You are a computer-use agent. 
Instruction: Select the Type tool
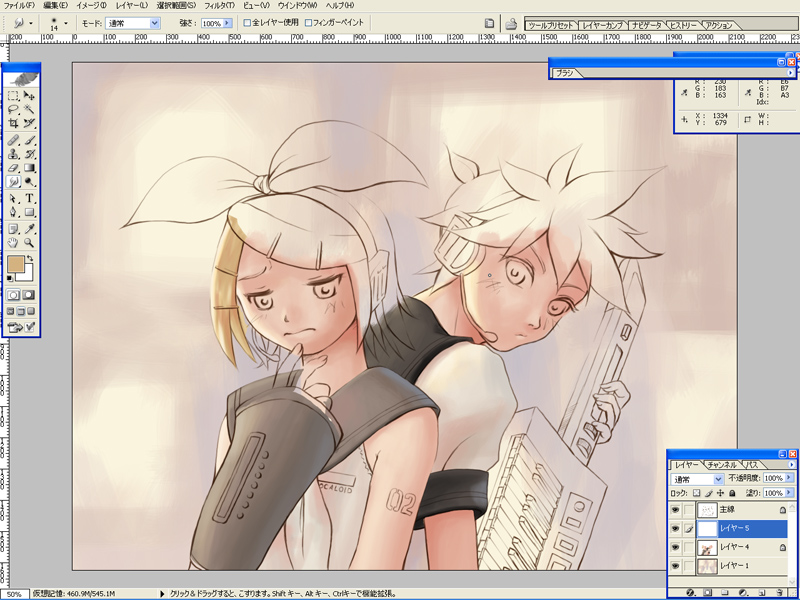(29, 198)
